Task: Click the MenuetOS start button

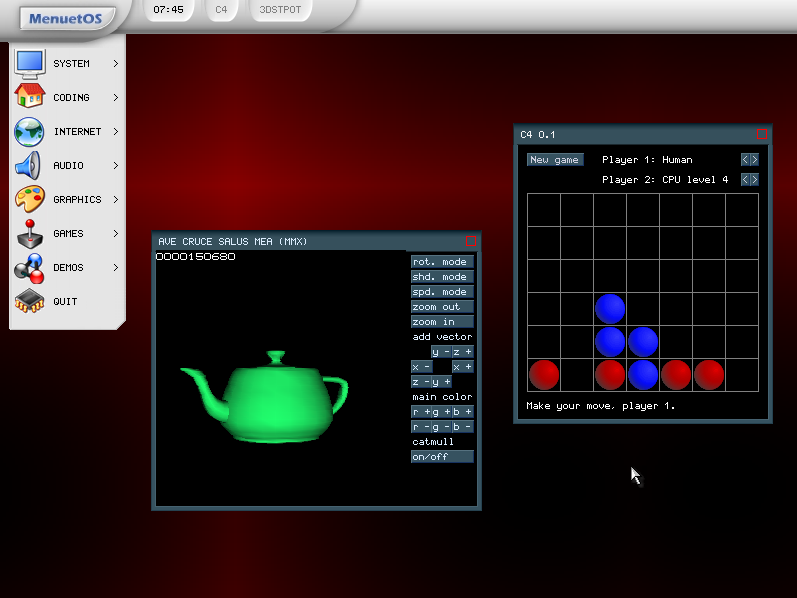Action: click(66, 19)
